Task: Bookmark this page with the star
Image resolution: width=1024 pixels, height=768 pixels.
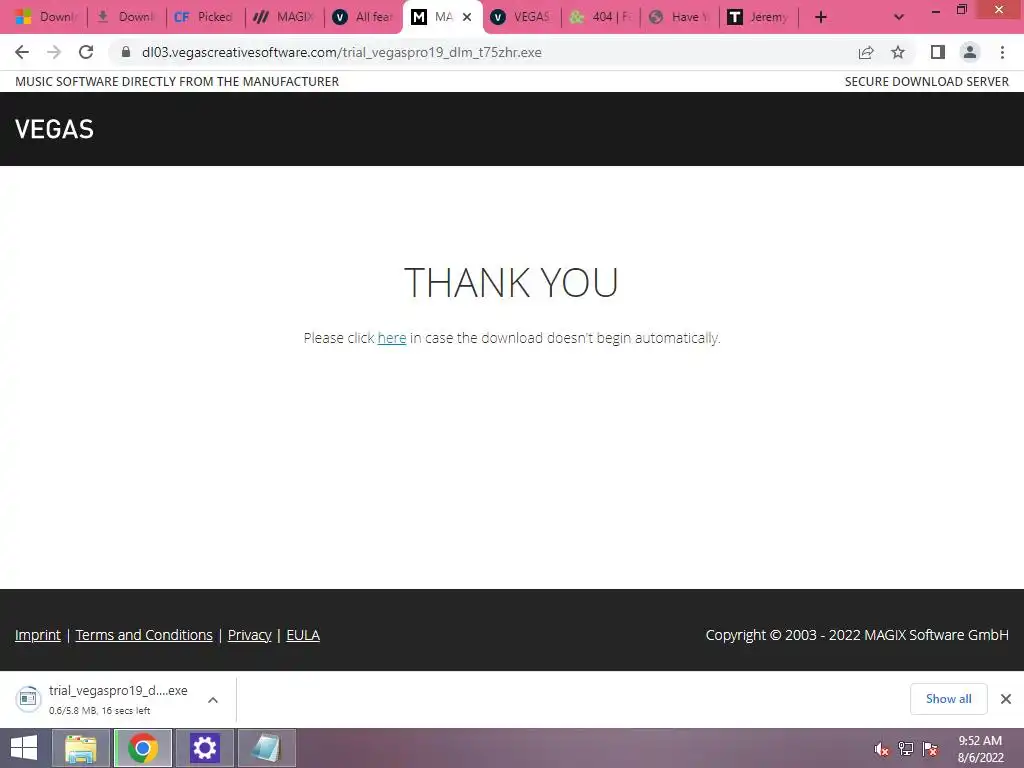Action: pos(898,52)
